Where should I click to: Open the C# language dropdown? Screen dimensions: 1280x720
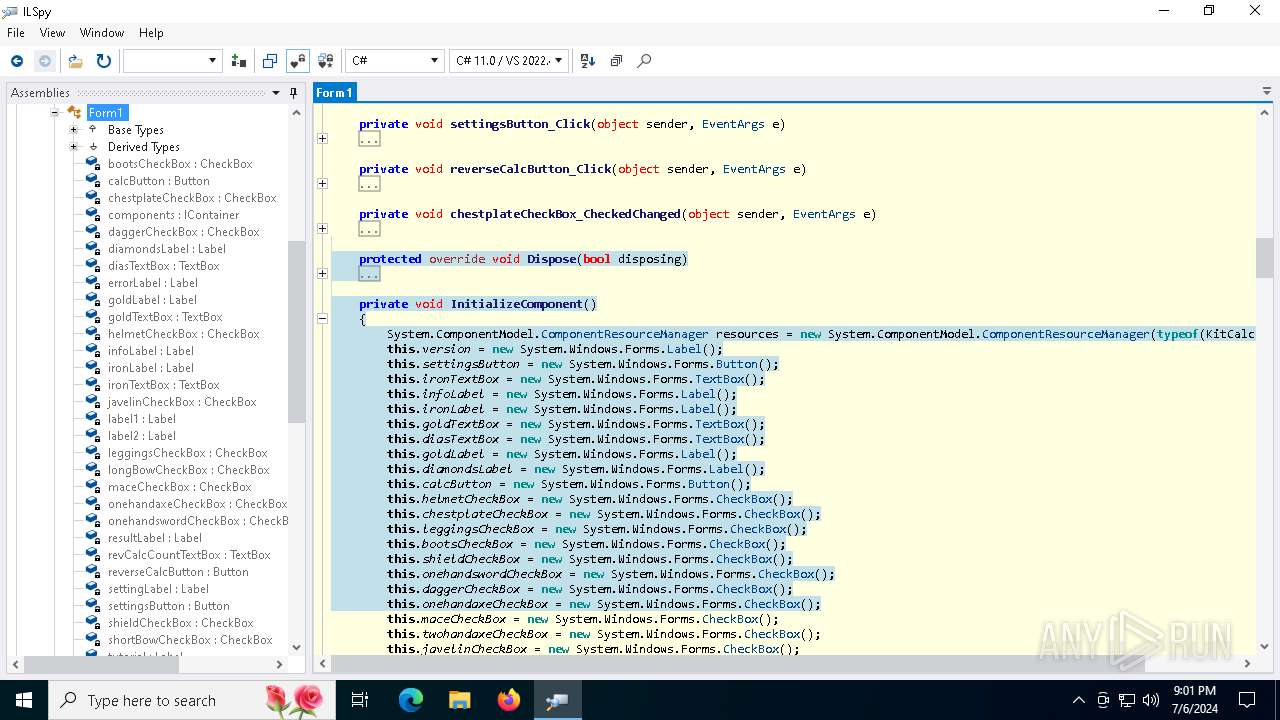pos(394,61)
